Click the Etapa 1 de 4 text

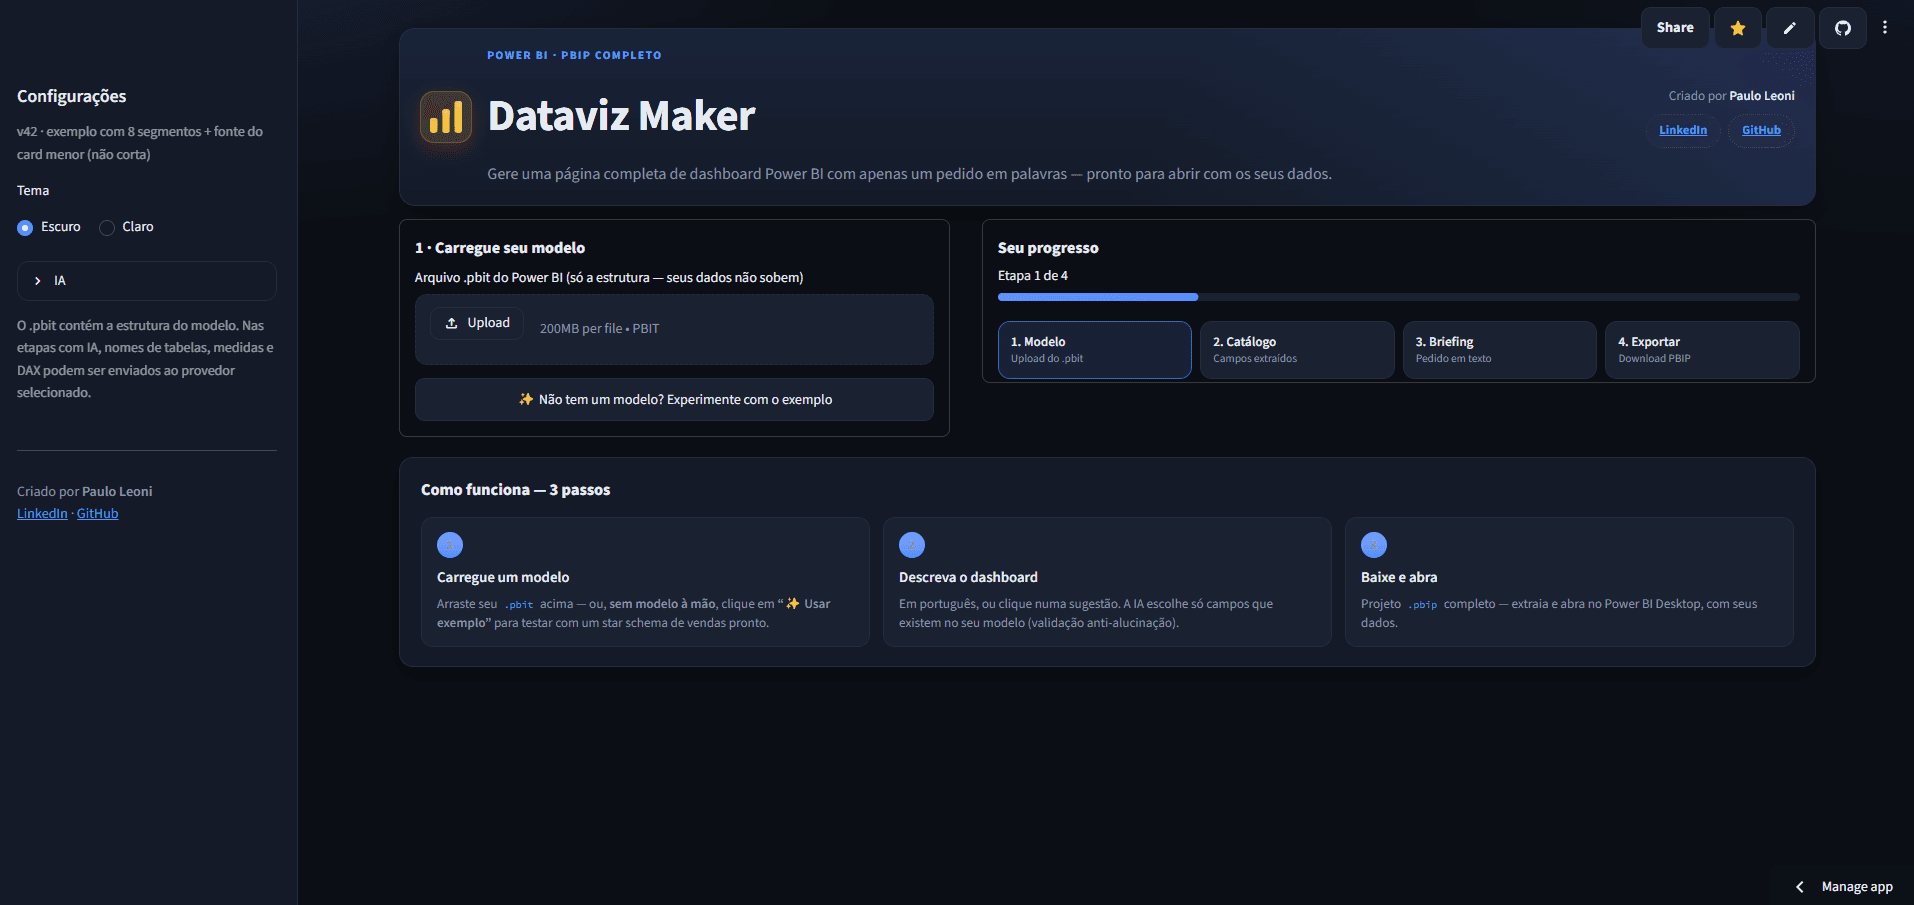(x=1033, y=276)
